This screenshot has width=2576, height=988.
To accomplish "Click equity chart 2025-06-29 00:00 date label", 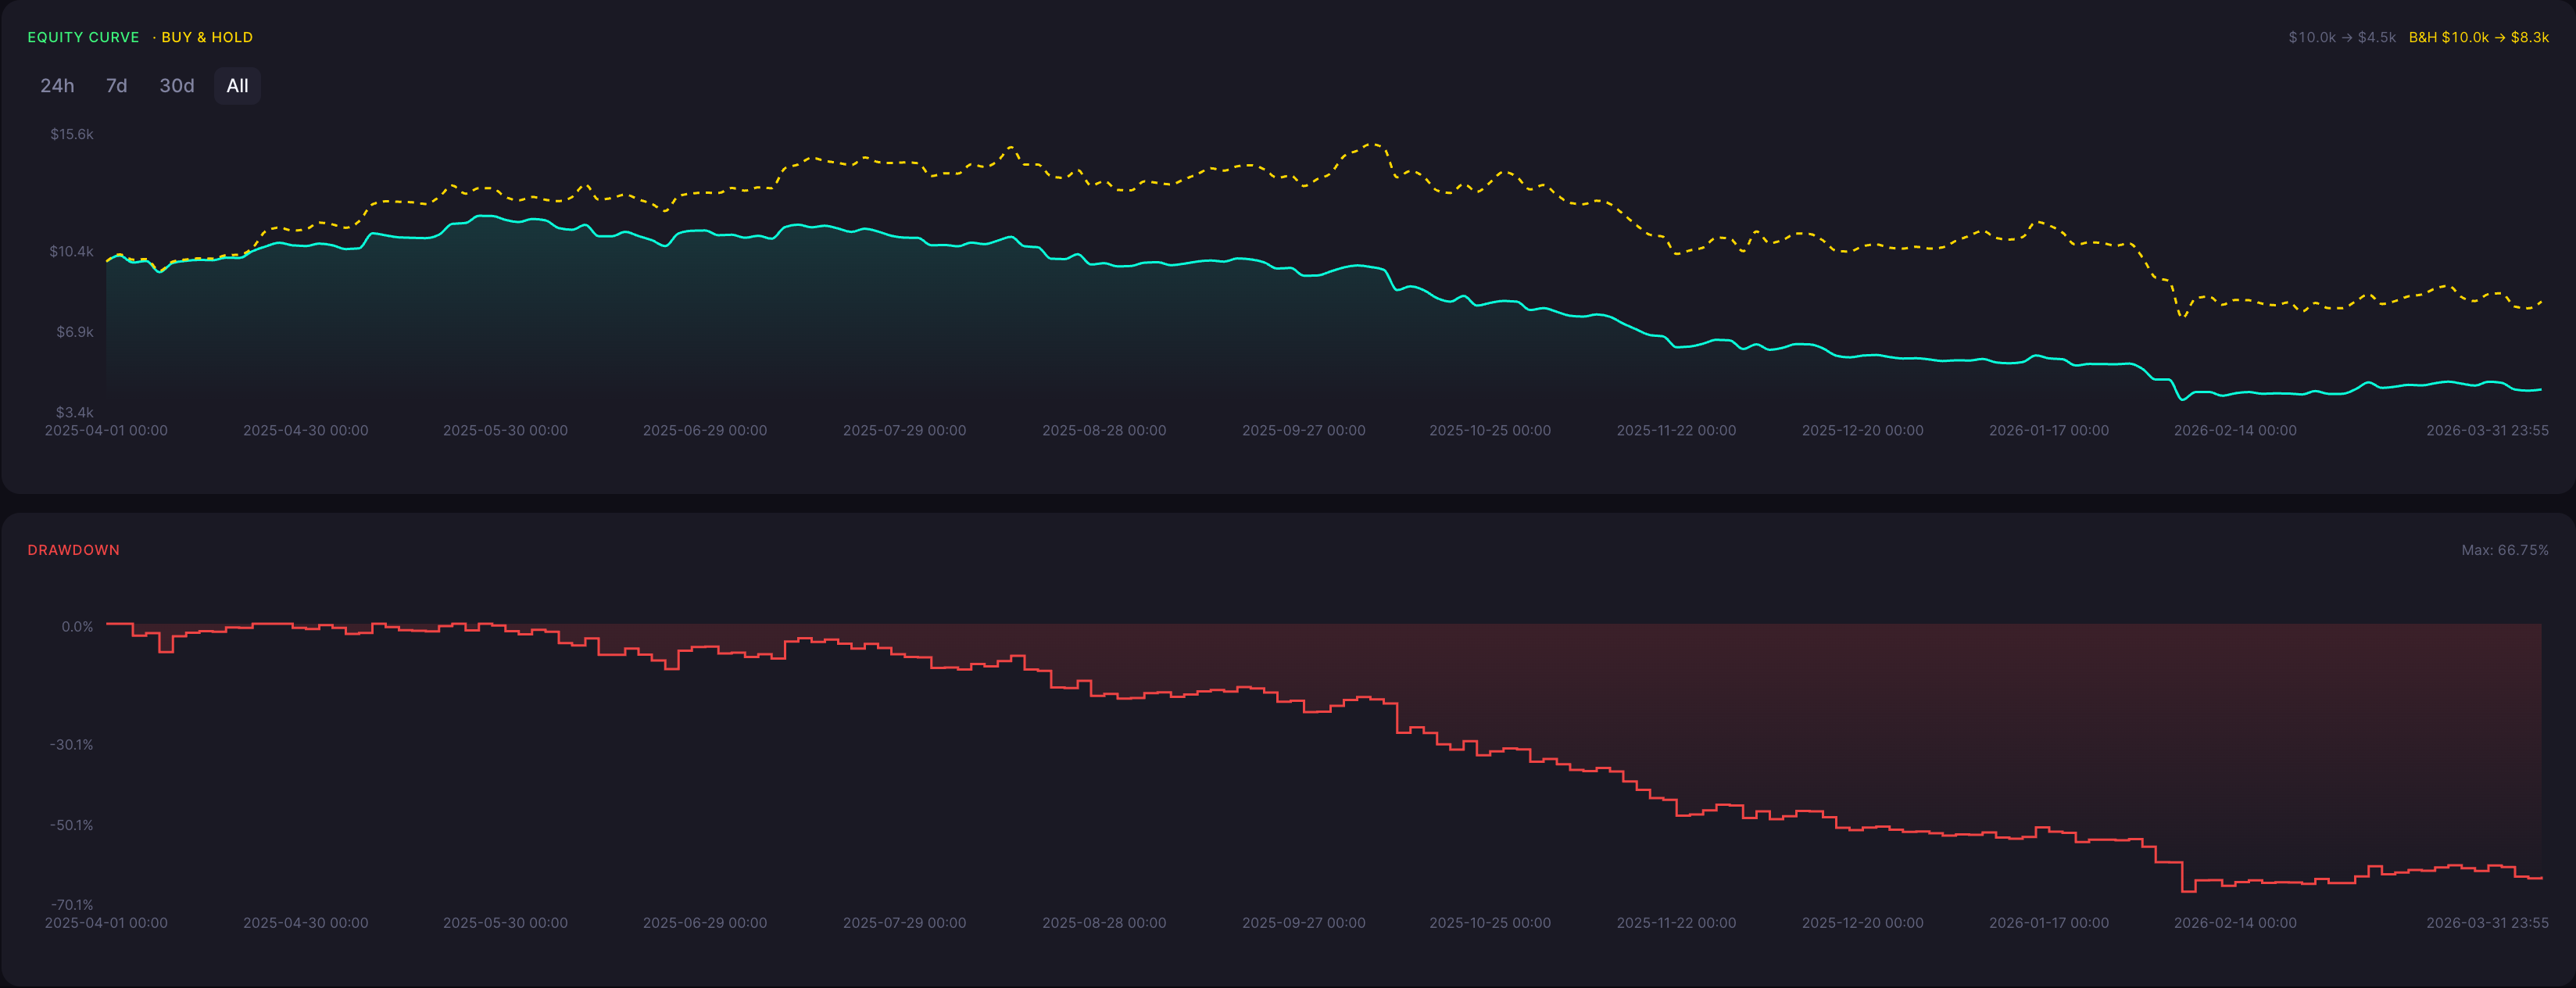I will pos(705,431).
